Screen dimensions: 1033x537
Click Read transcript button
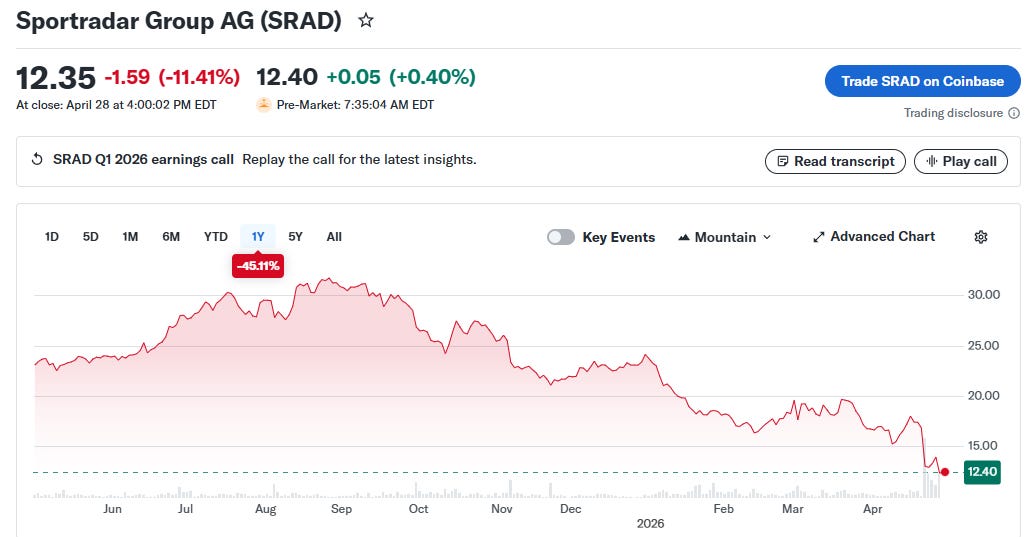click(835, 161)
